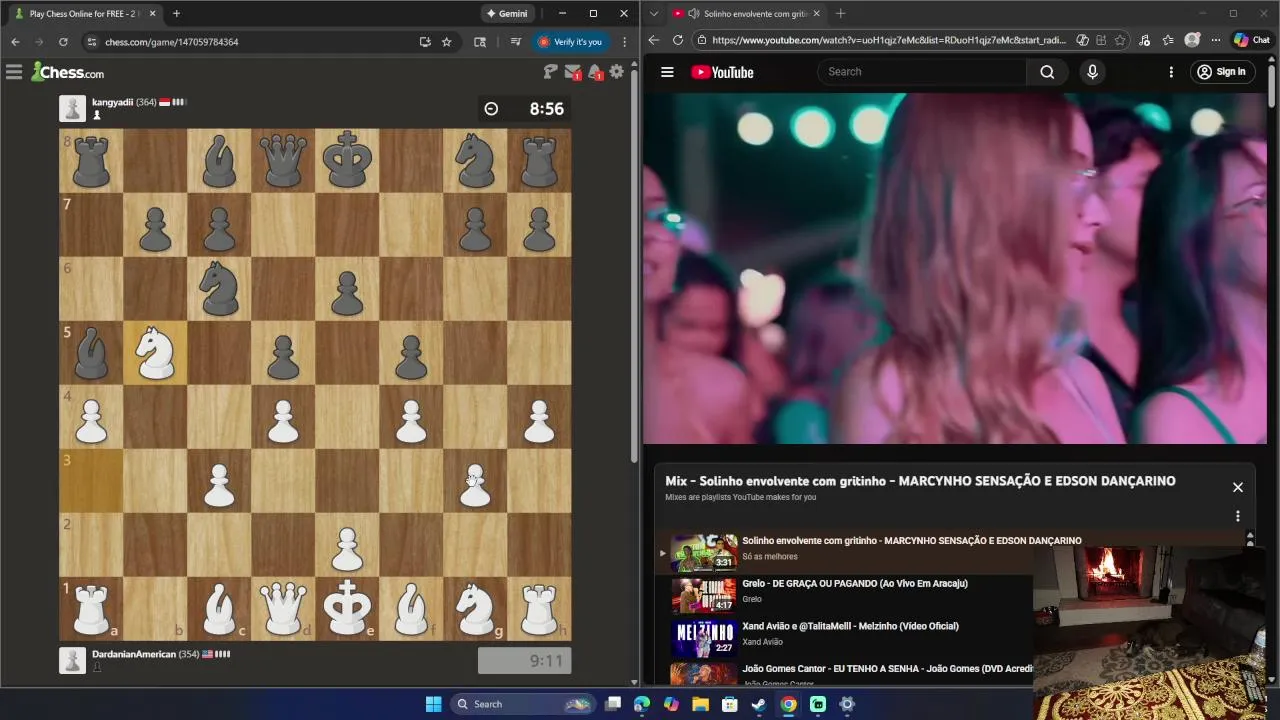Open new tab in Chrome window
This screenshot has width=1280, height=720.
click(x=176, y=14)
